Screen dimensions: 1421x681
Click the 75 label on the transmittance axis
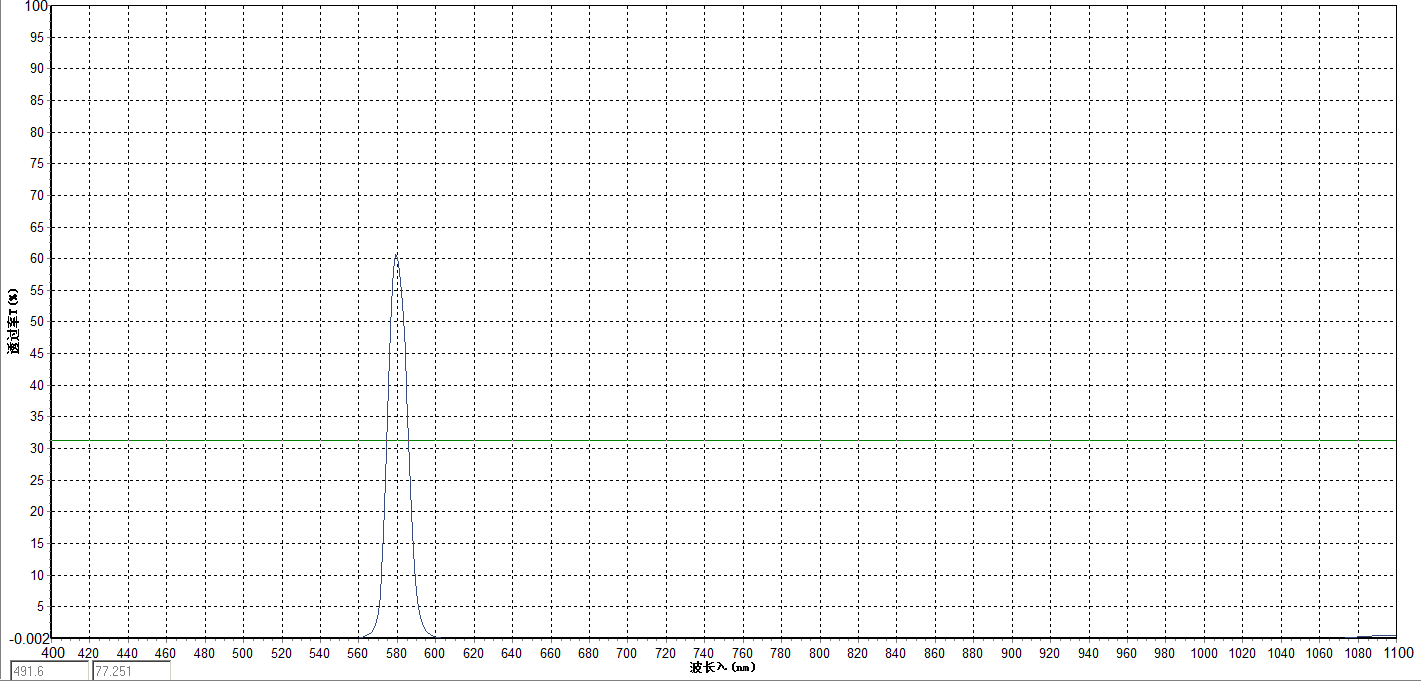tap(39, 164)
